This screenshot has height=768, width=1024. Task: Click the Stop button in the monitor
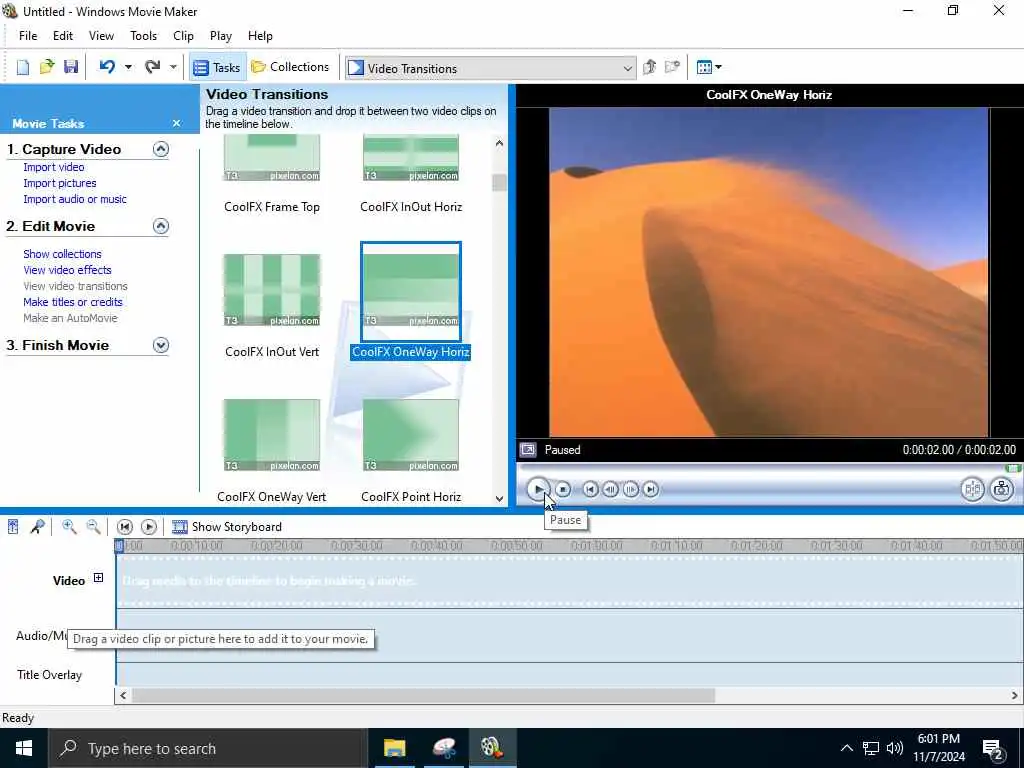tap(563, 489)
